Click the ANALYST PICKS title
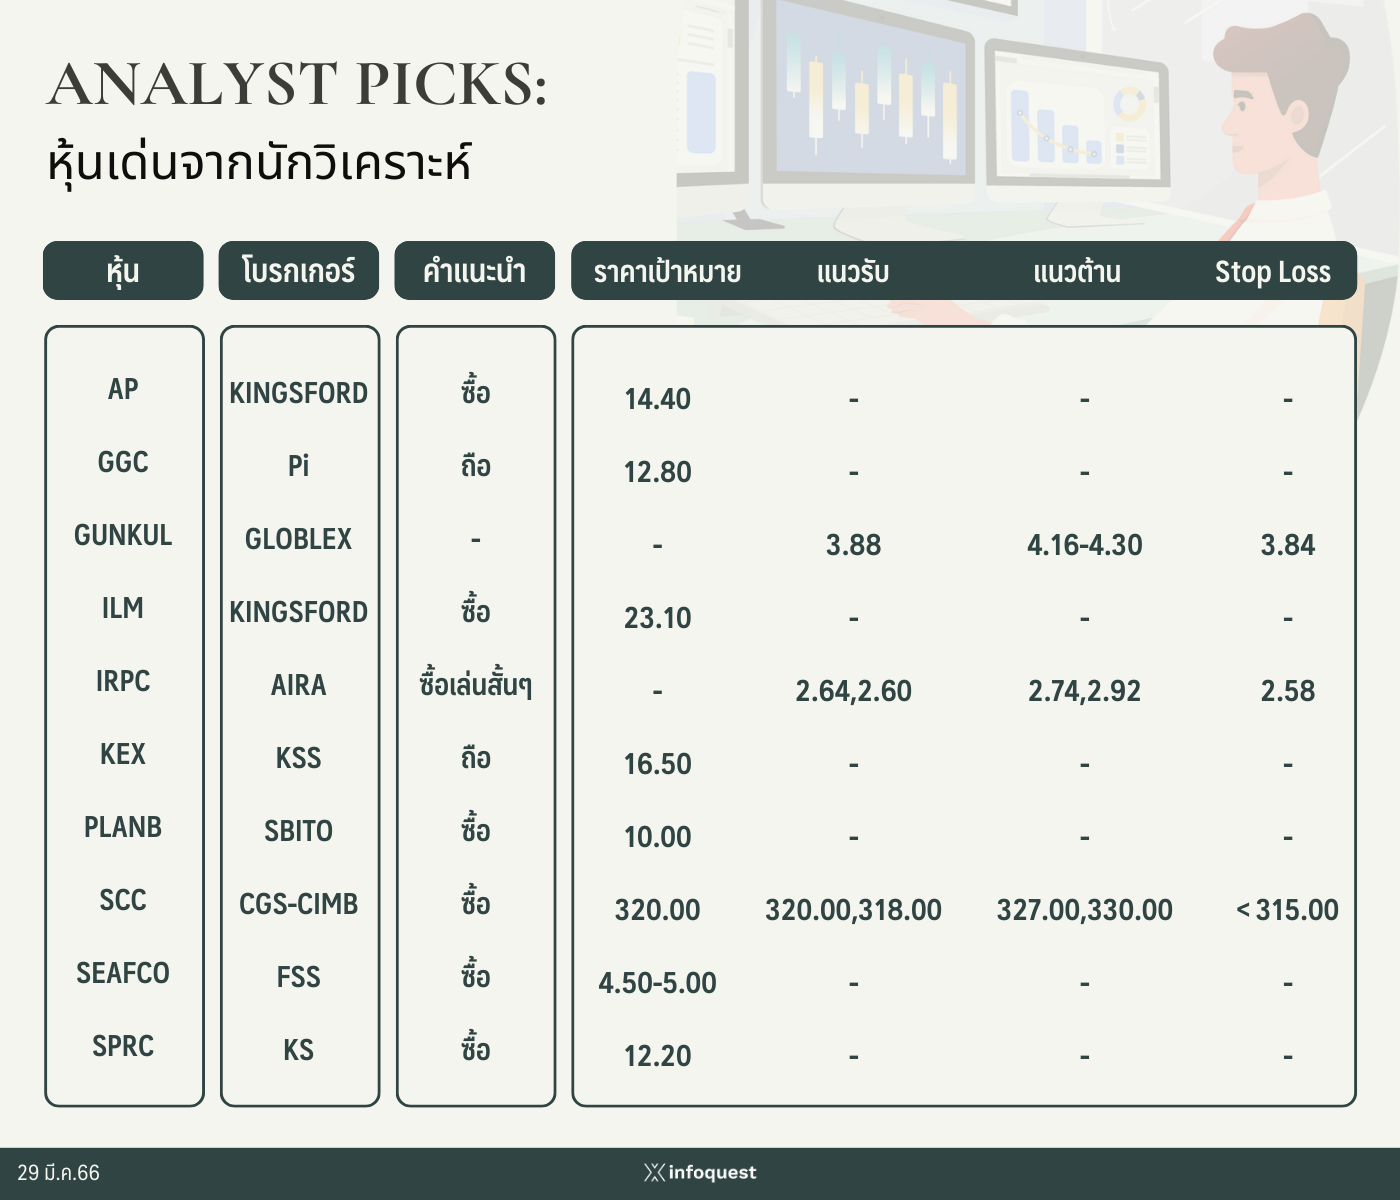Image resolution: width=1400 pixels, height=1200 pixels. 297,84
